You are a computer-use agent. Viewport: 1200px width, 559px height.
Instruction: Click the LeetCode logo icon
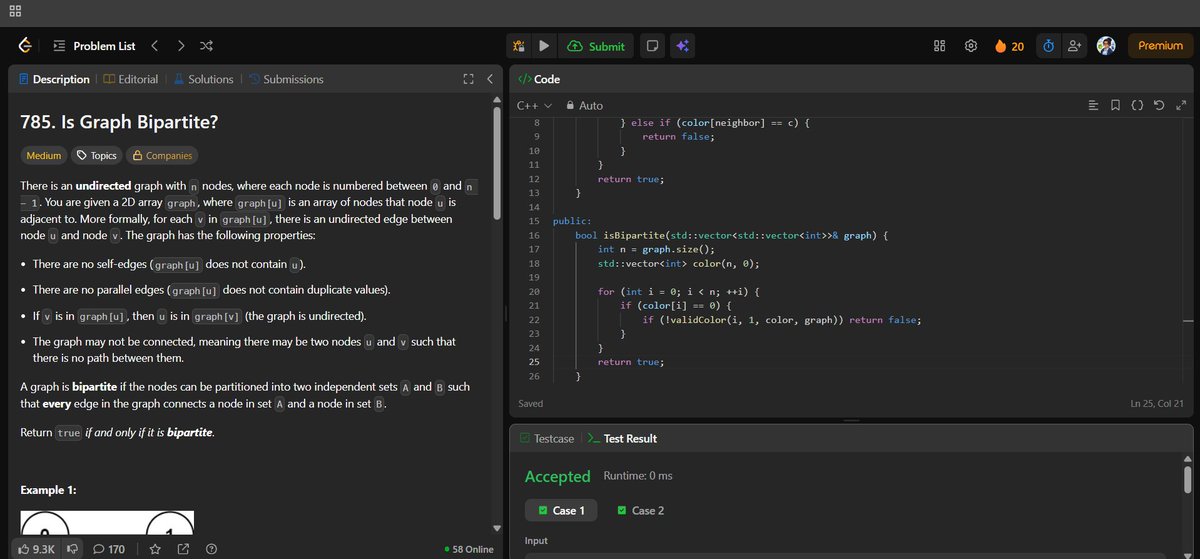(x=25, y=46)
